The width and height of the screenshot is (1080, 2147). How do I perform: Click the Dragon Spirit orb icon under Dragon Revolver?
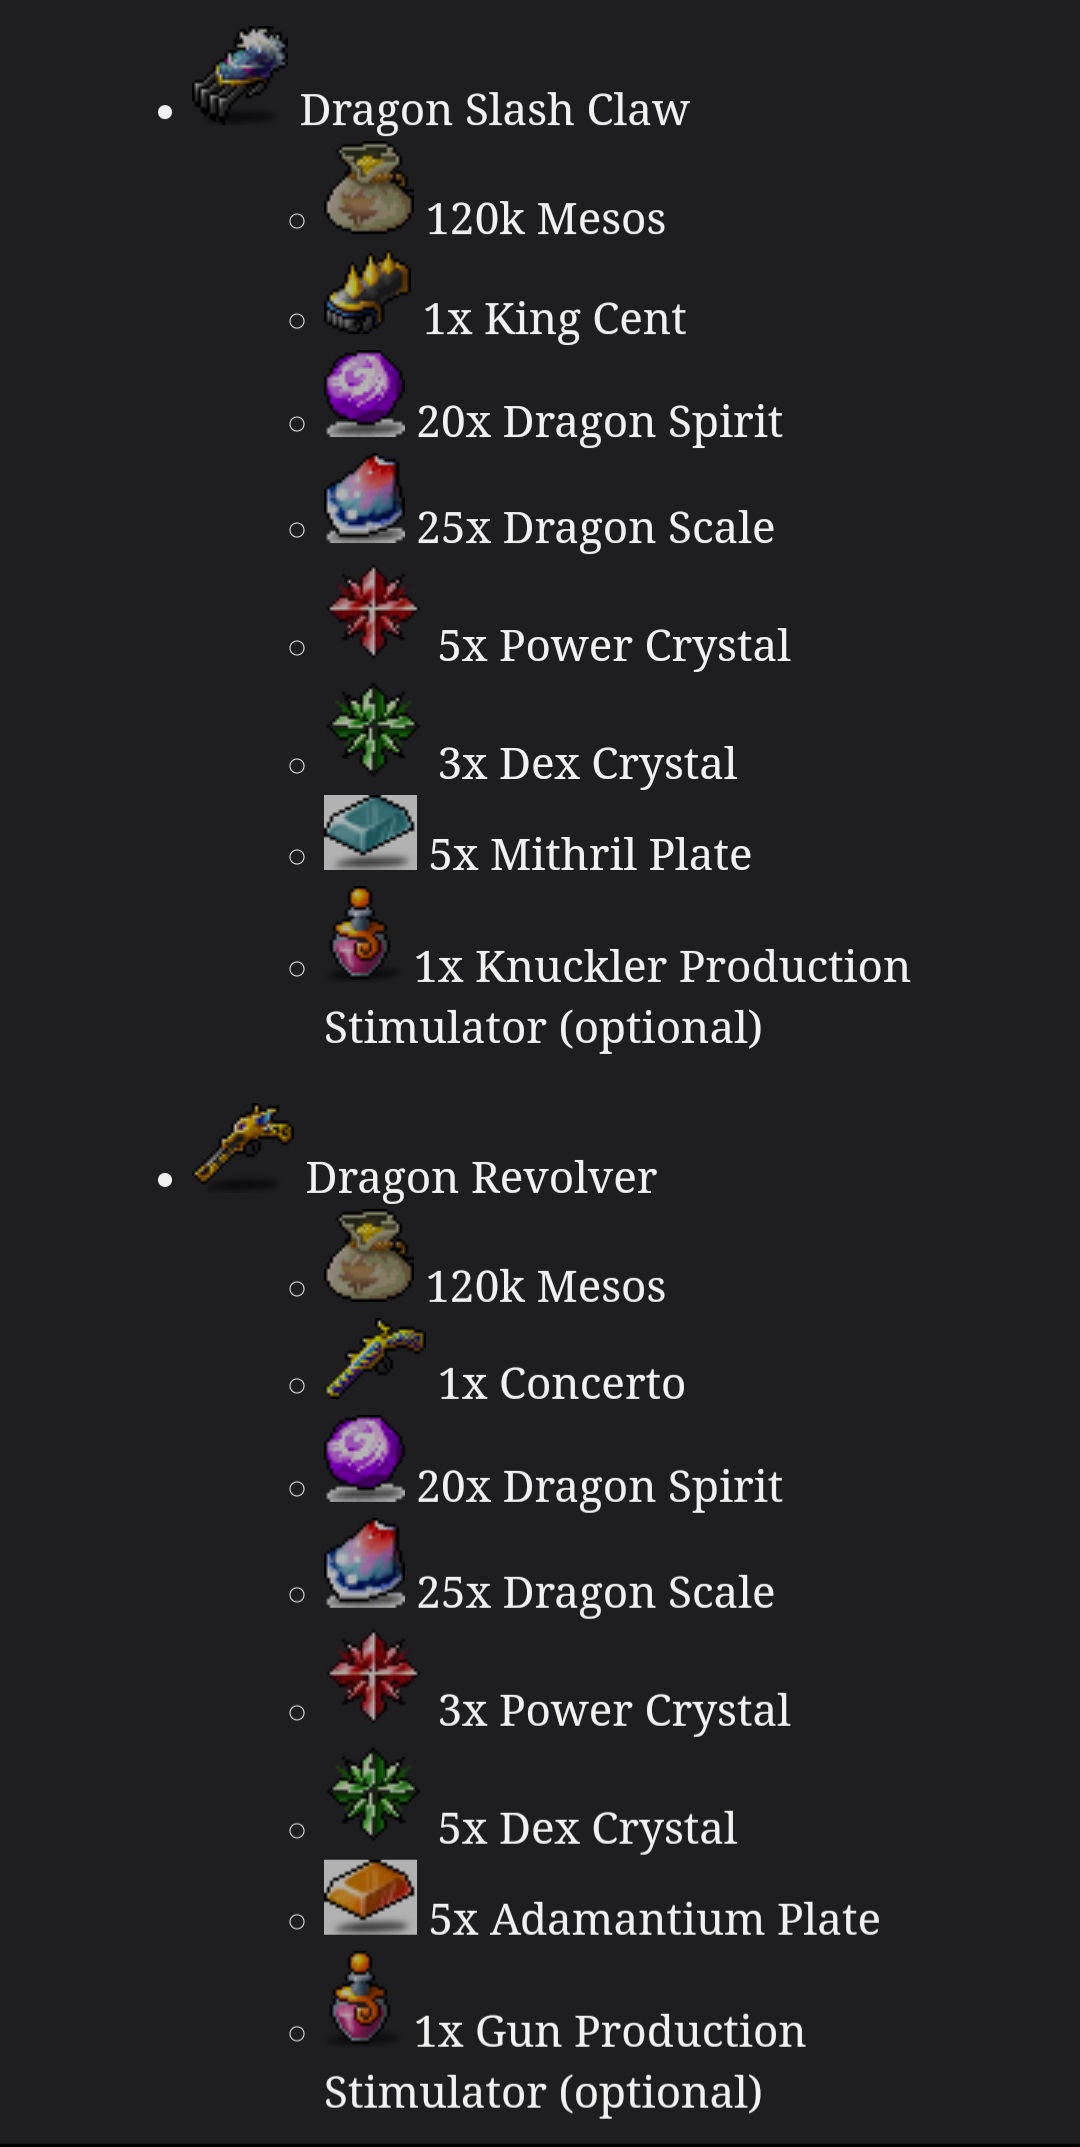tap(365, 1459)
